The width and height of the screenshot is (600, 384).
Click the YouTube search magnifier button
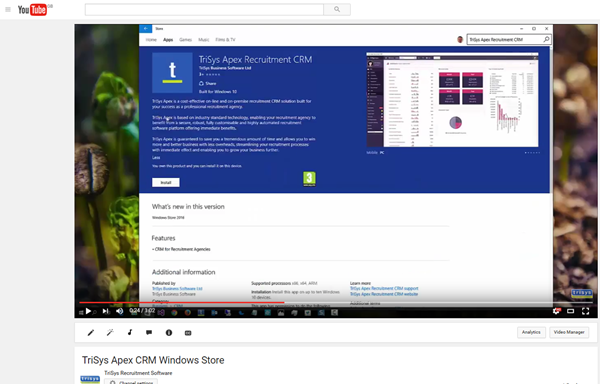click(x=337, y=10)
